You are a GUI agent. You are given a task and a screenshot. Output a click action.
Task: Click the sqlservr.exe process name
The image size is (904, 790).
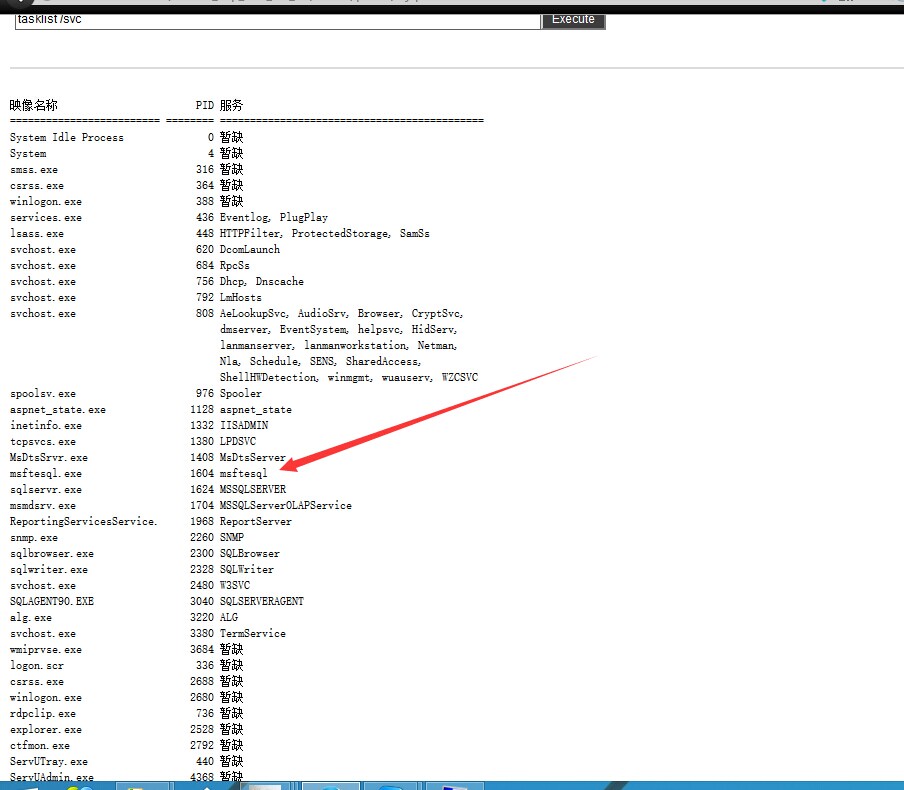[46, 490]
